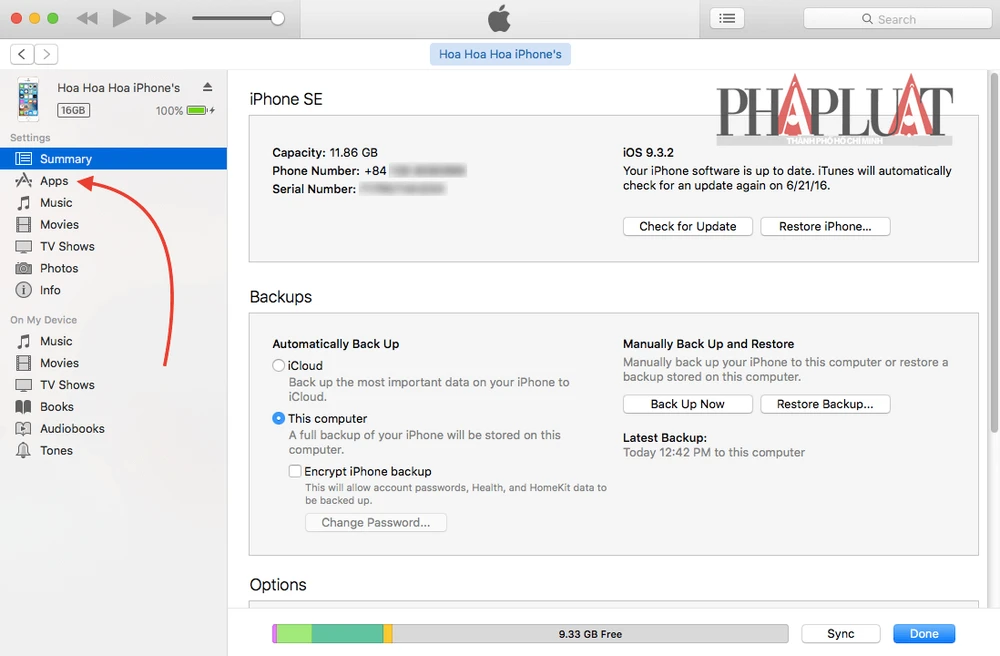The height and width of the screenshot is (656, 1000).
Task: Click the fast-forward (next track) icon
Action: coord(155,18)
